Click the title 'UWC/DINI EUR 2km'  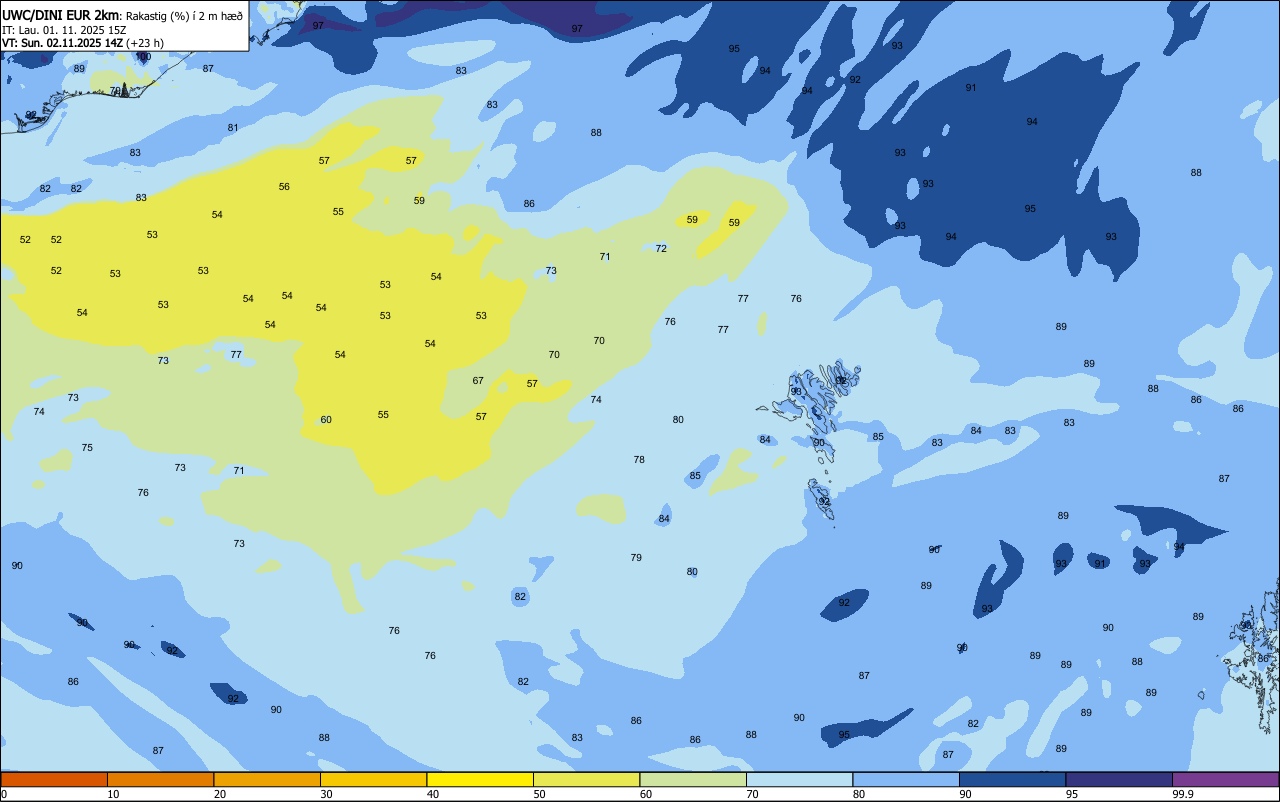(x=61, y=14)
